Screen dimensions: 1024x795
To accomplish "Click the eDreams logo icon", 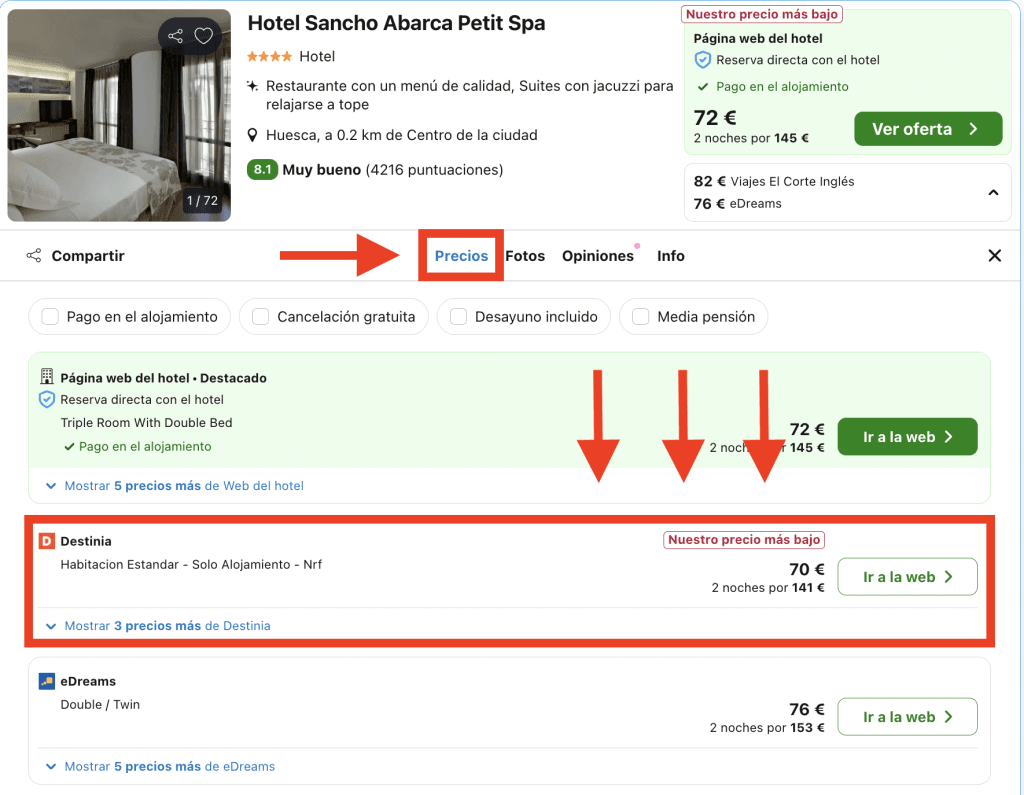I will [x=46, y=681].
